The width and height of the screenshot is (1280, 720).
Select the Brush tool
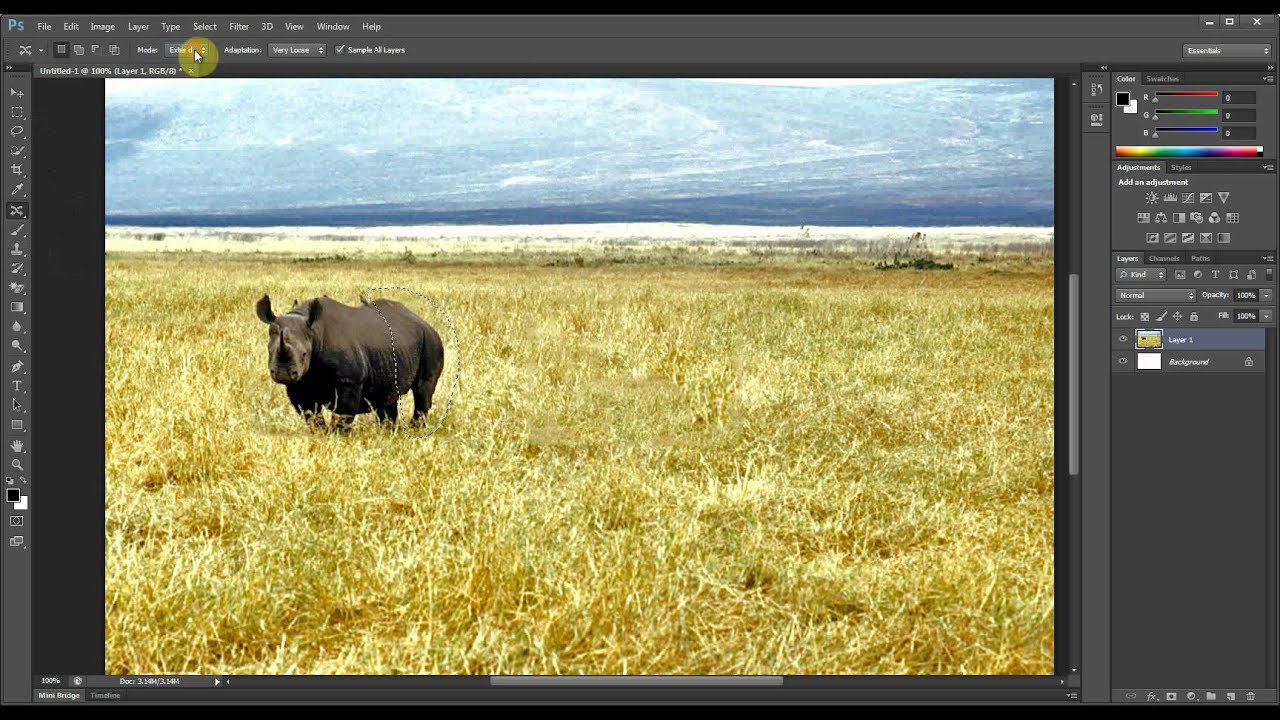point(17,230)
